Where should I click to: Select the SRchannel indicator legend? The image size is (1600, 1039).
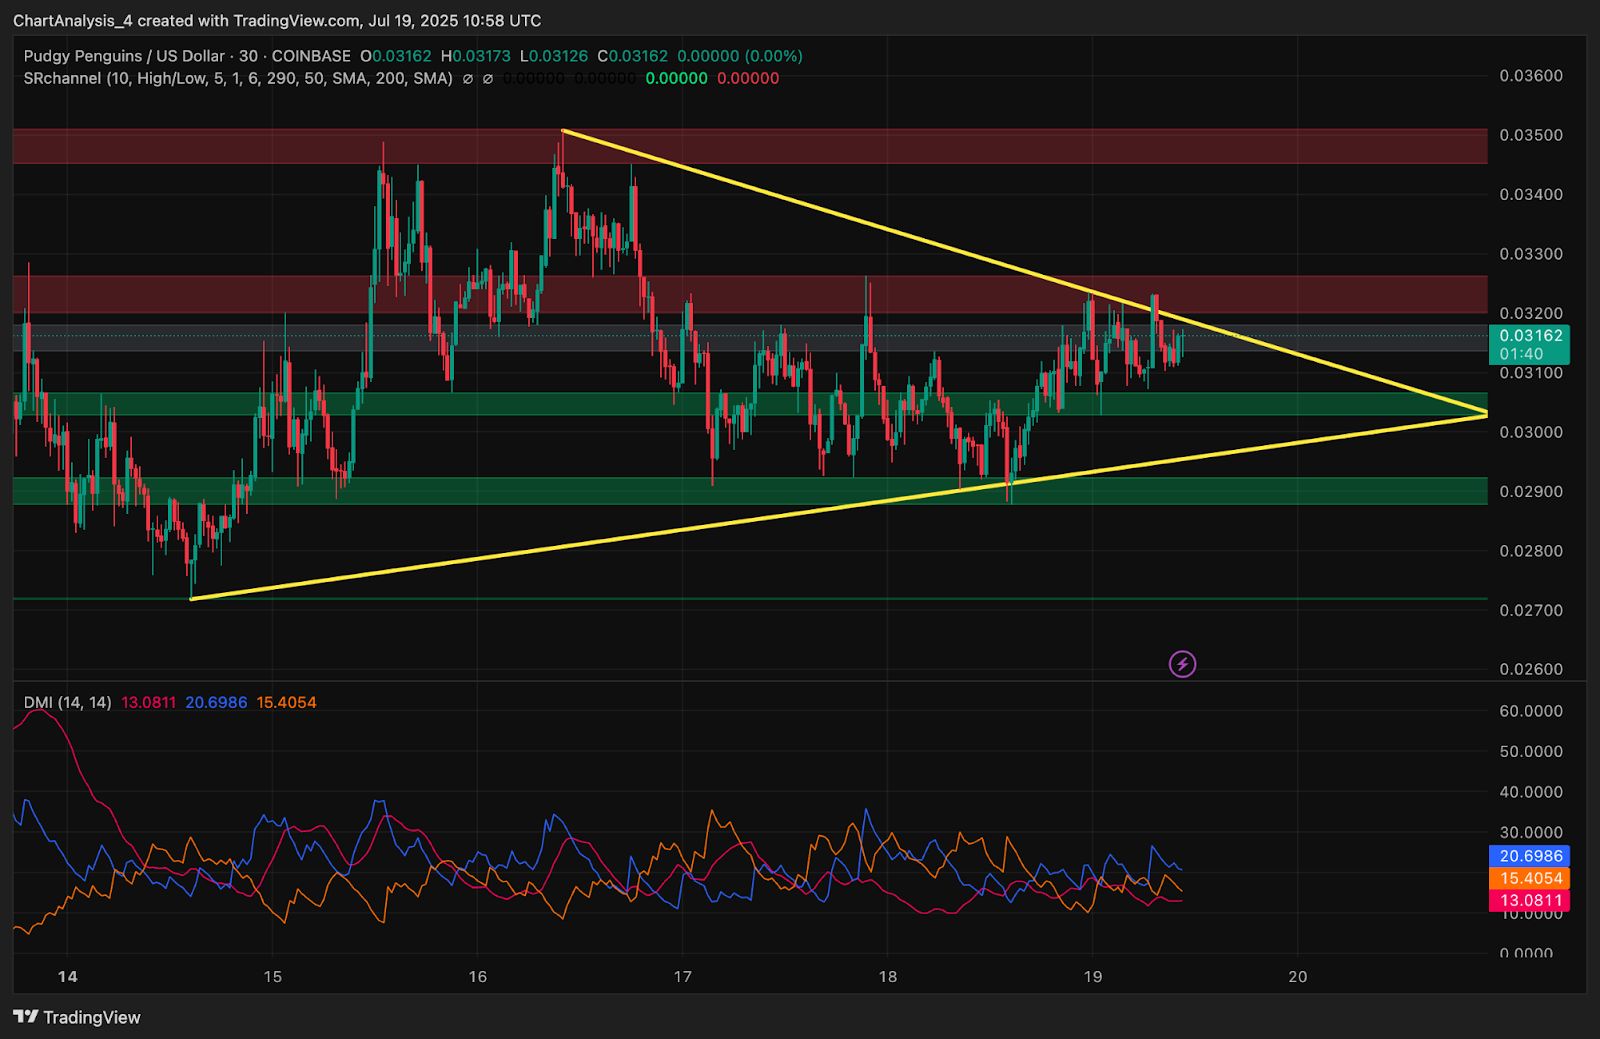(x=238, y=78)
